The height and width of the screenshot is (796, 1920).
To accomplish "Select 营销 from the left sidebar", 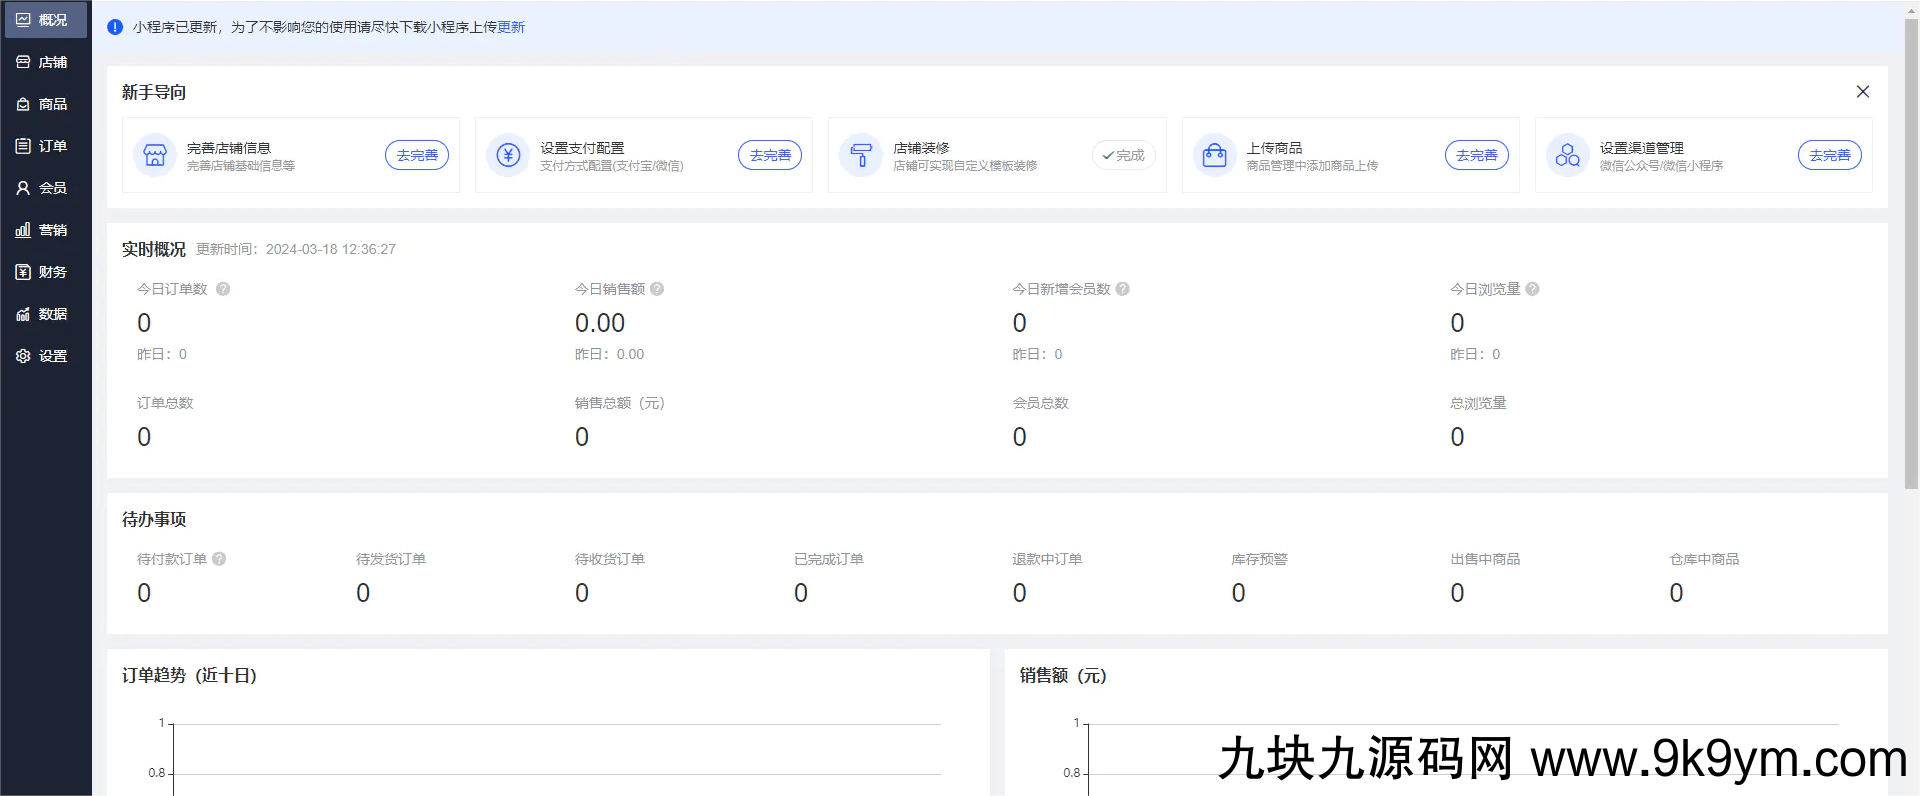I will tap(43, 230).
